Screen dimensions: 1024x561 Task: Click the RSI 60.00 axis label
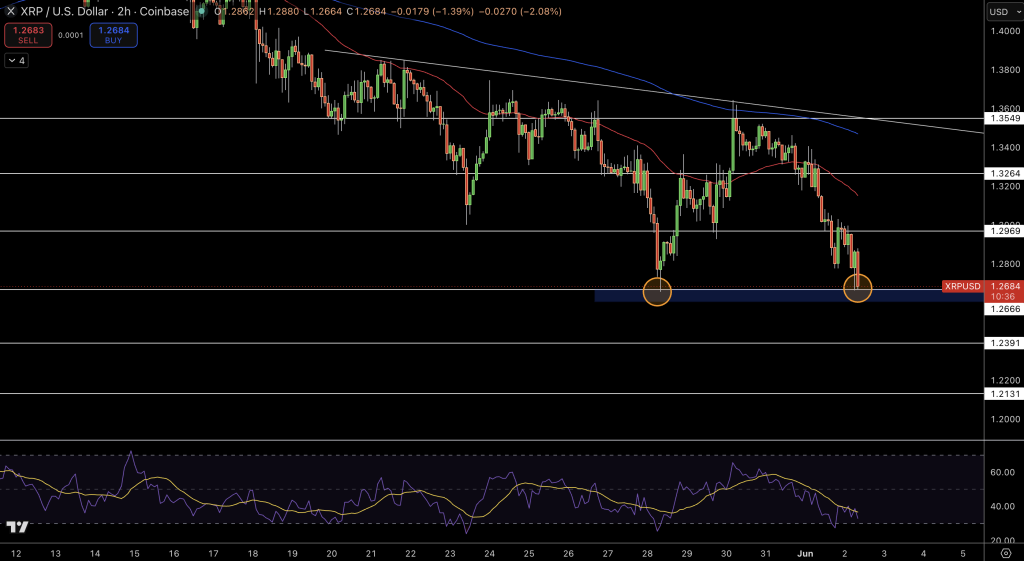1002,472
